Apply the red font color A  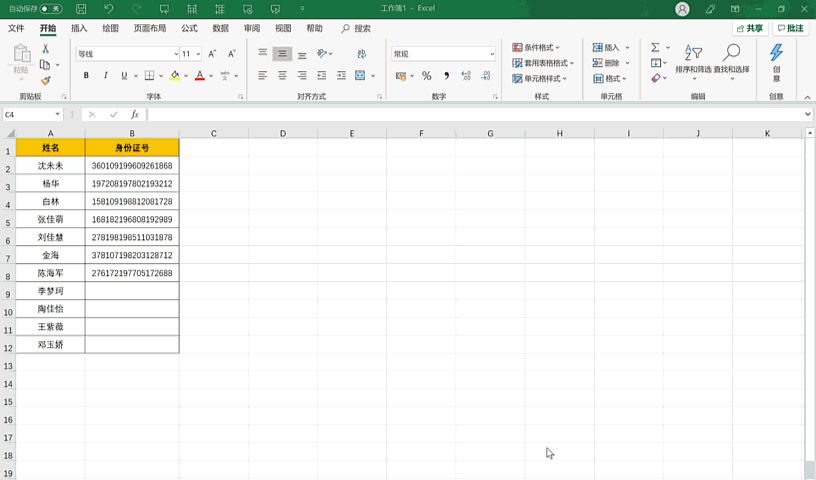coord(200,75)
